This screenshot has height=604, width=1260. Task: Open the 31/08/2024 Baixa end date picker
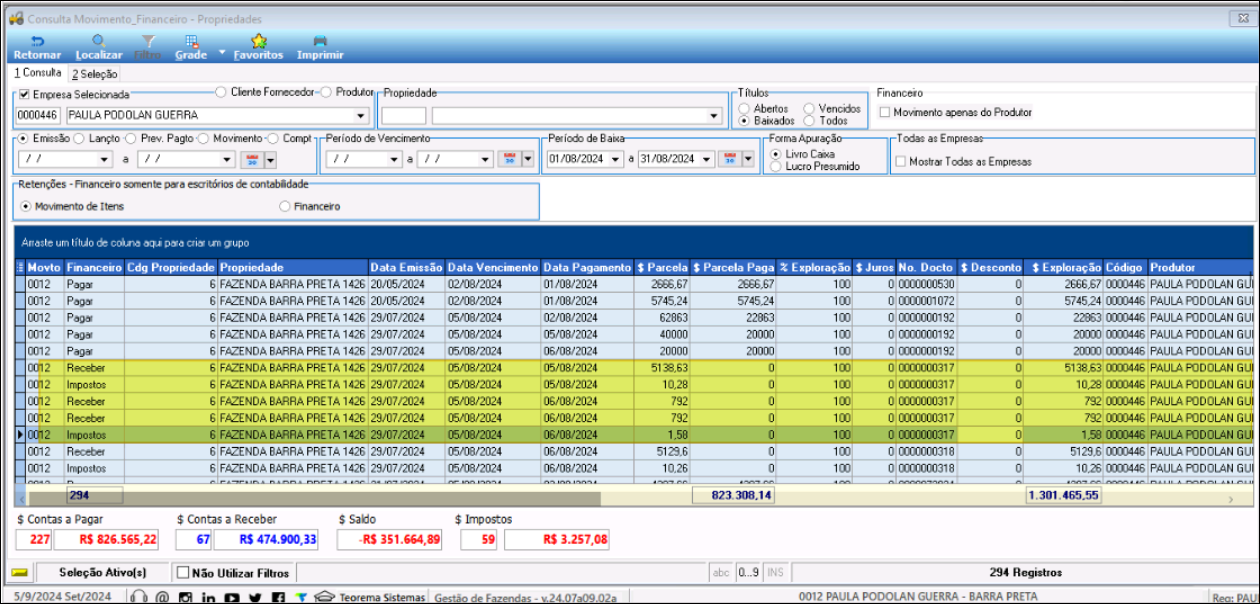(708, 159)
